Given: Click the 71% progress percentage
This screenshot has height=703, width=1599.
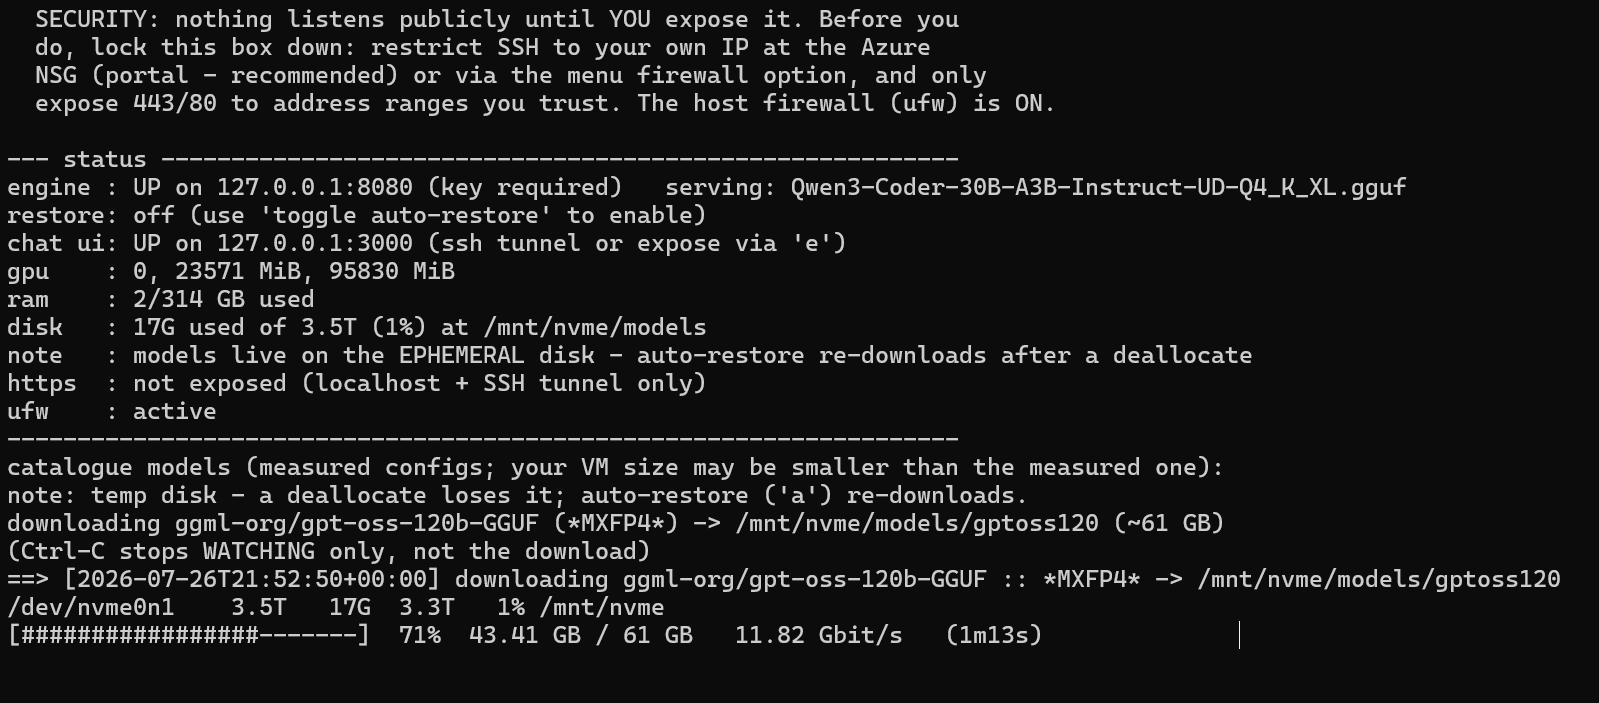Looking at the screenshot, I should click(420, 635).
